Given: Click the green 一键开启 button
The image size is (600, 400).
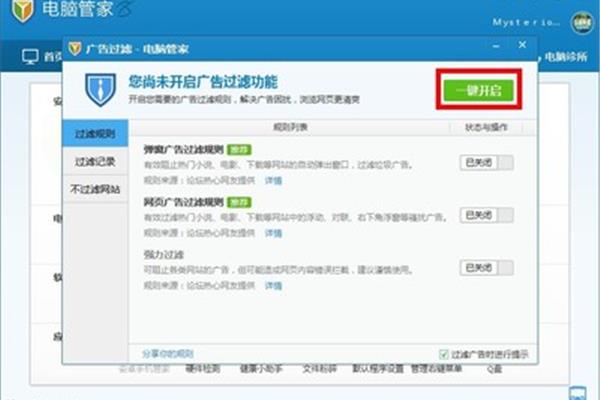Looking at the screenshot, I should (478, 90).
